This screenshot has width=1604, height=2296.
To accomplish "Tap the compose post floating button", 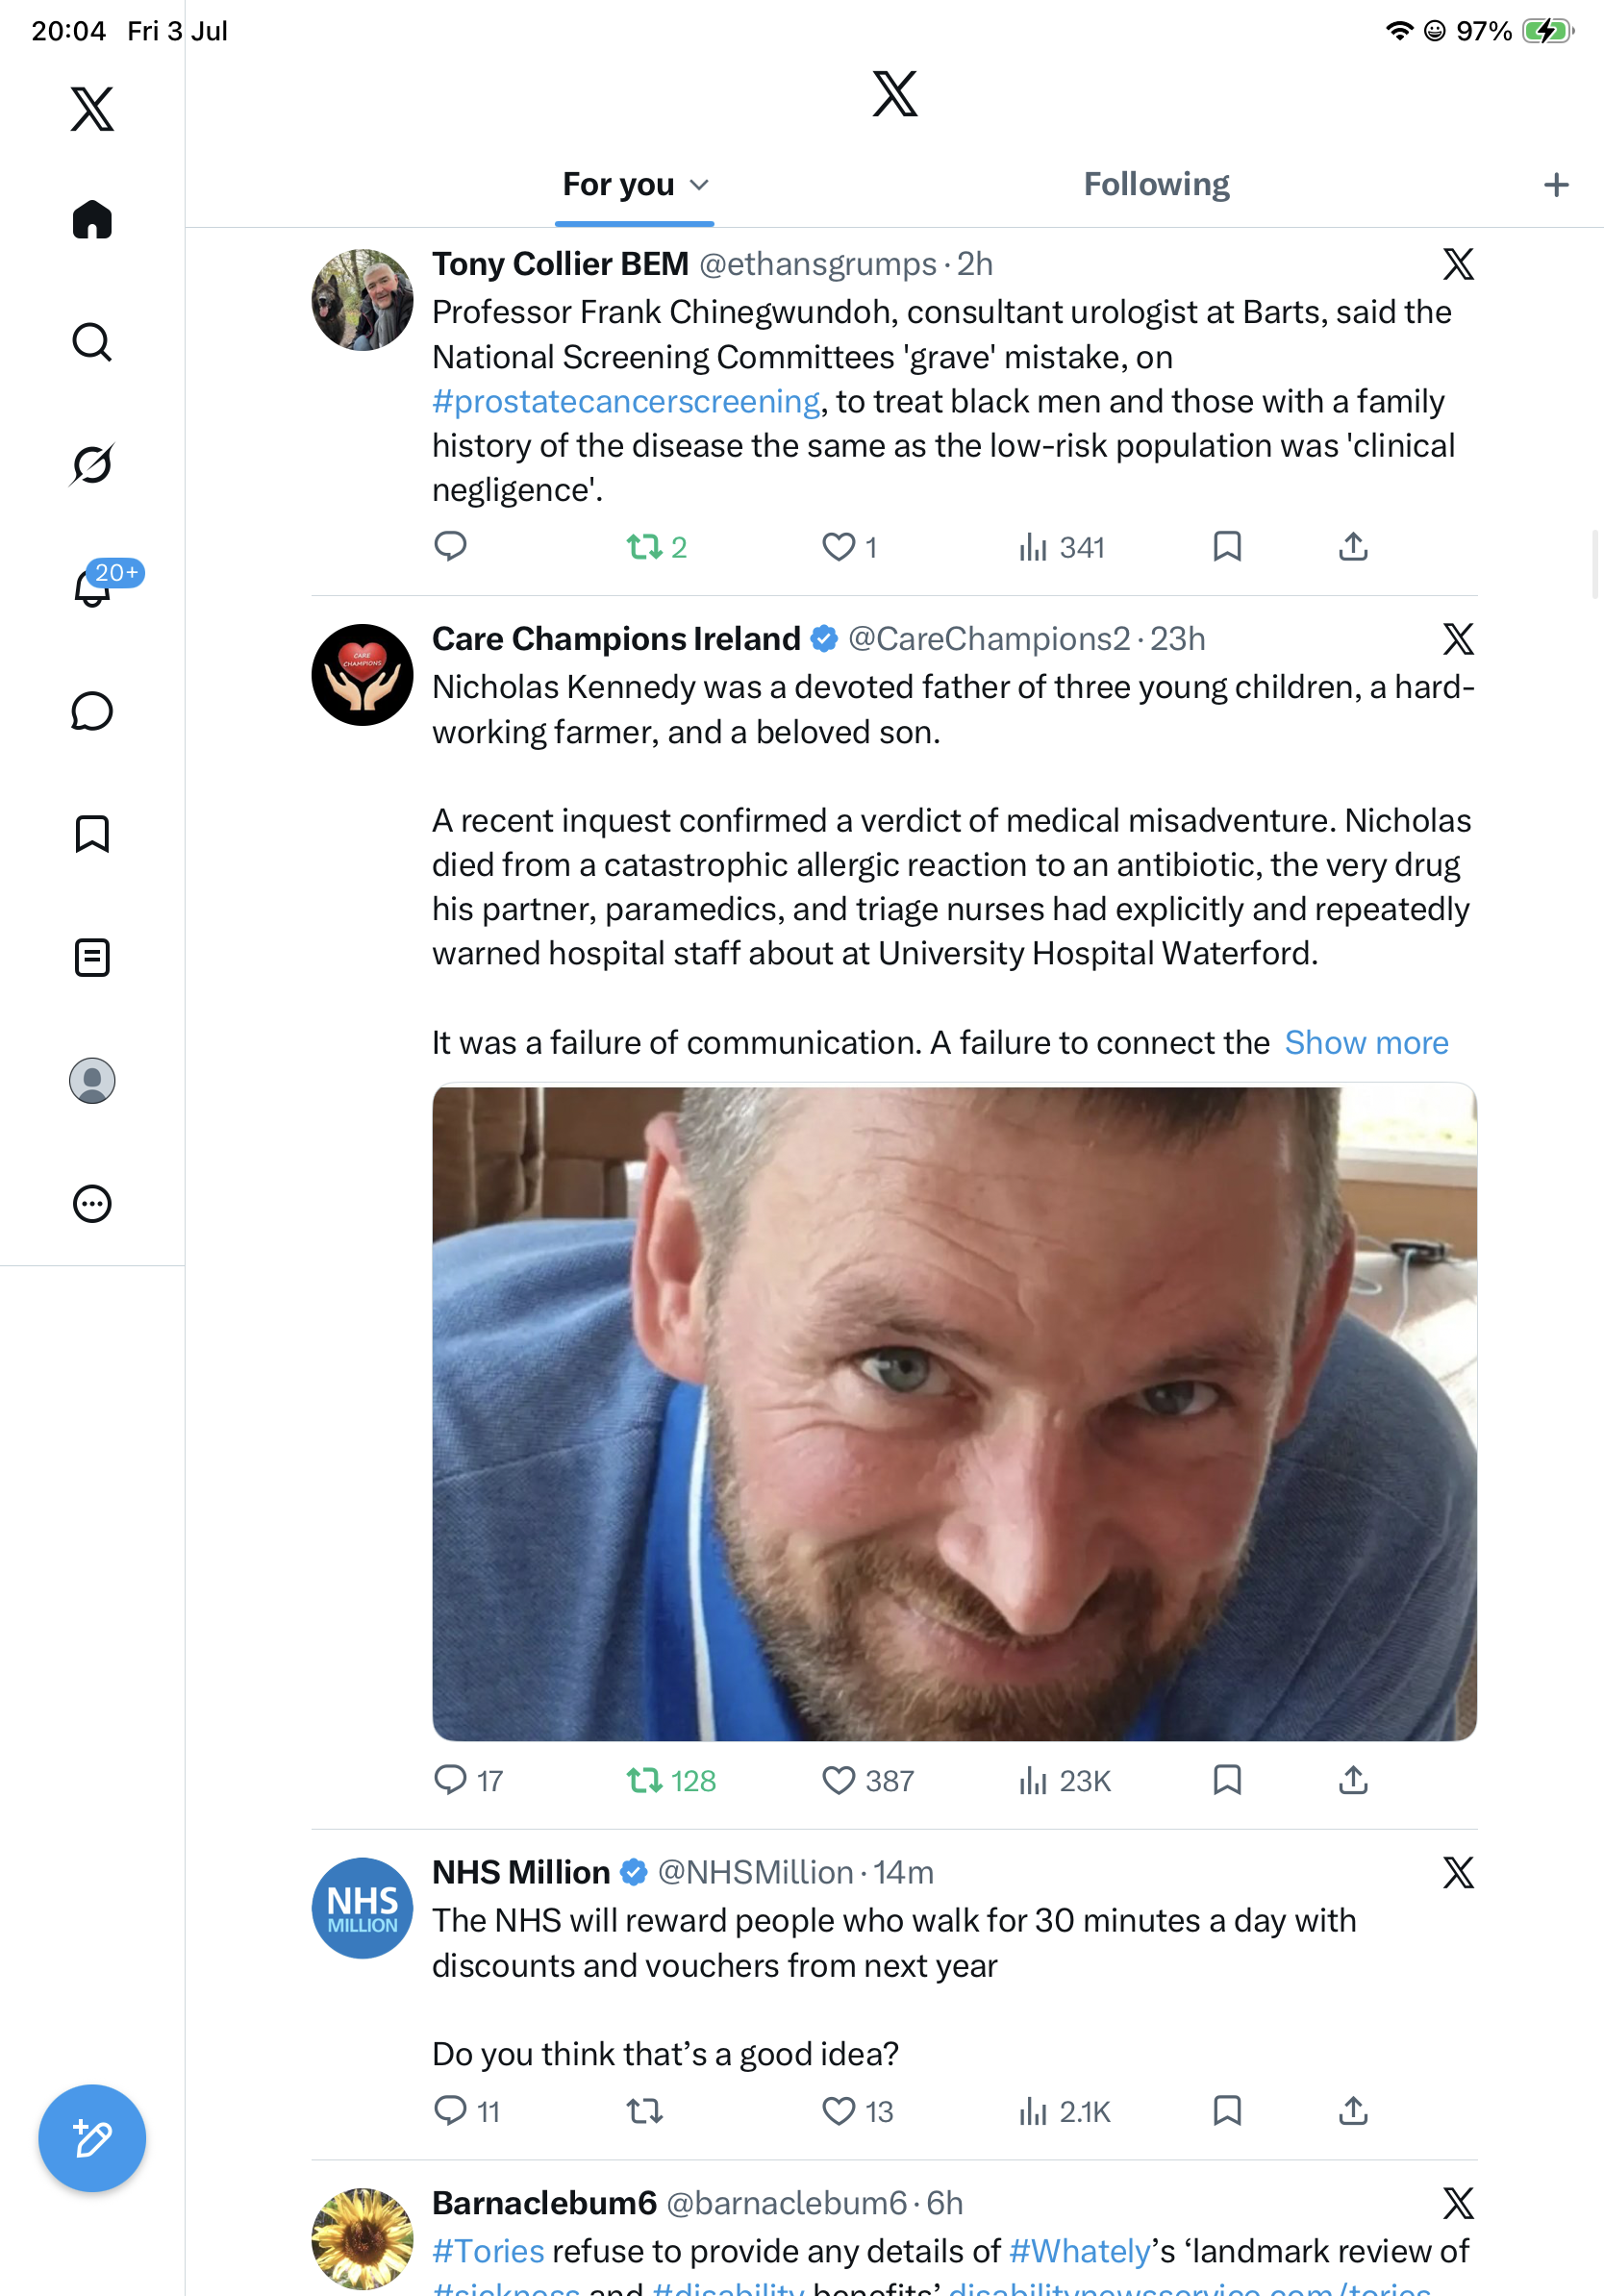I will pos(92,2138).
